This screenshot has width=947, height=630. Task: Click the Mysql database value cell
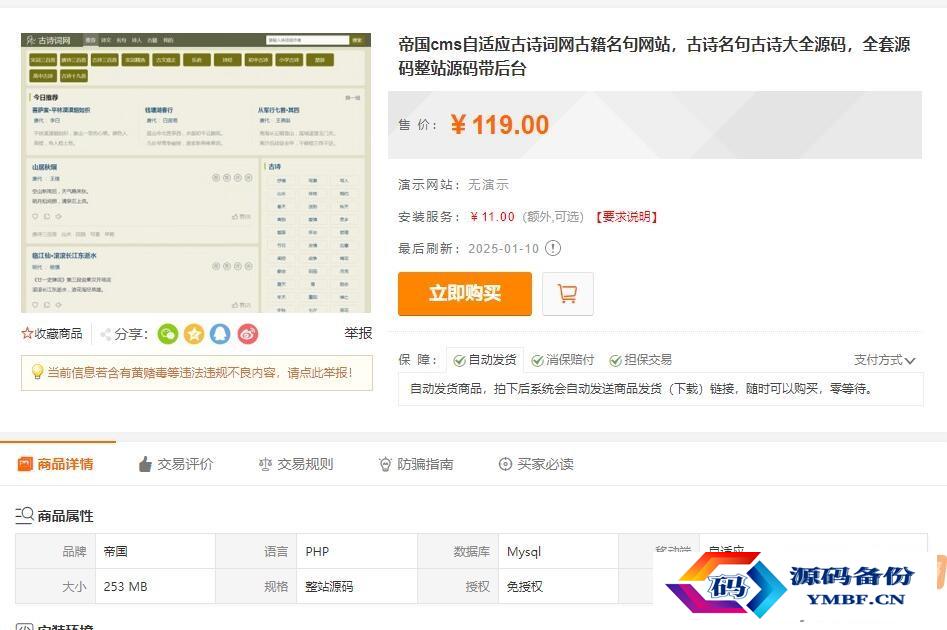(x=558, y=551)
